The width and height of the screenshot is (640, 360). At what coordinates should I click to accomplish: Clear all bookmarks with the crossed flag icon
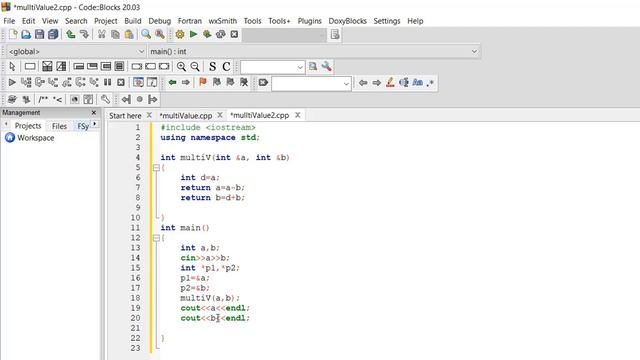click(x=244, y=82)
